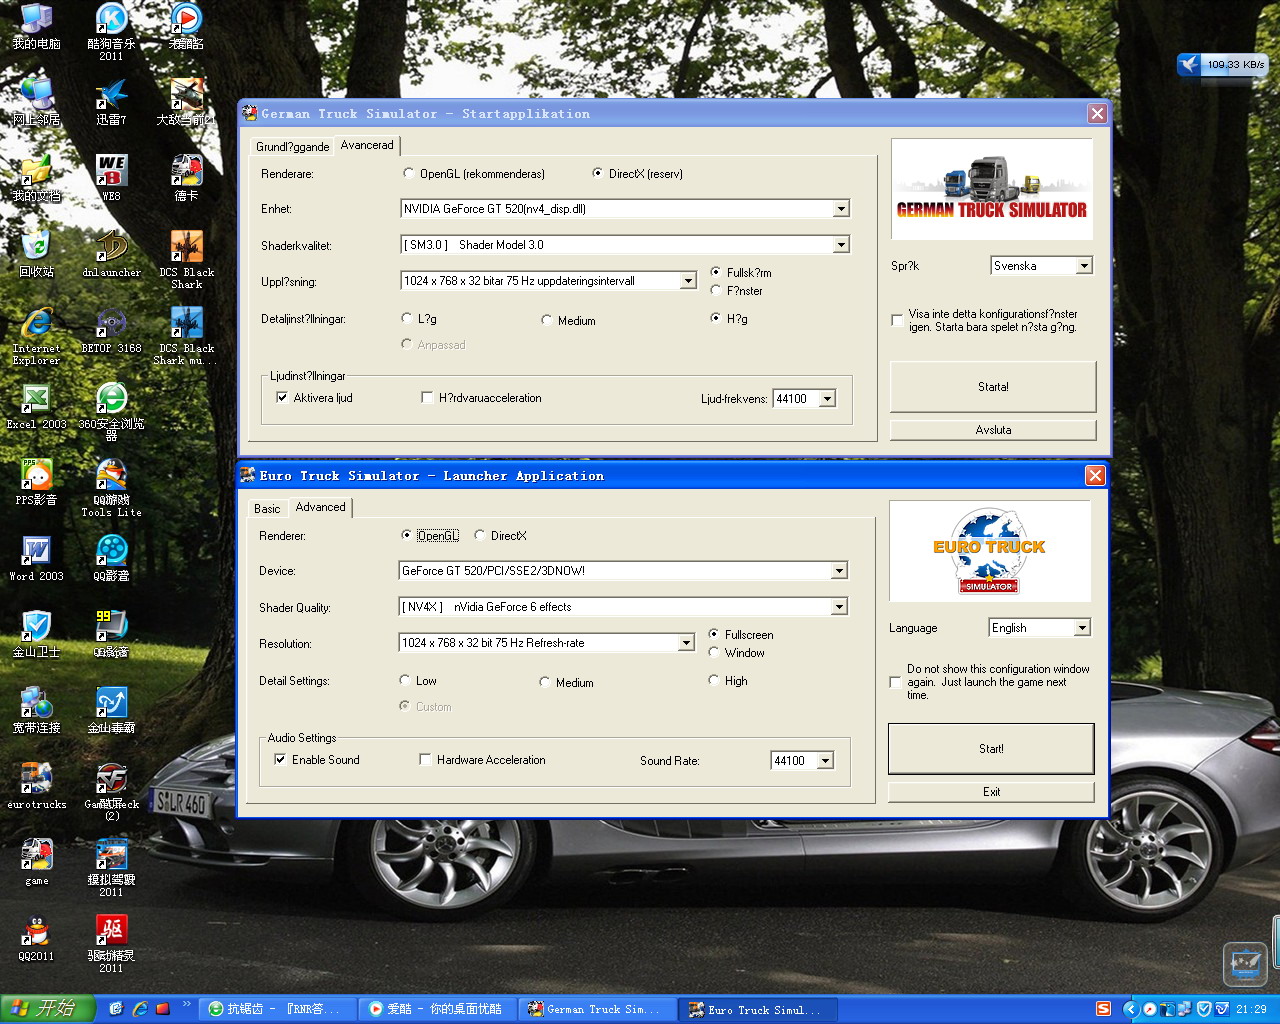Viewport: 1280px width, 1024px height.
Task: Click the Start! button in Euro Truck Simulator
Action: tap(991, 749)
